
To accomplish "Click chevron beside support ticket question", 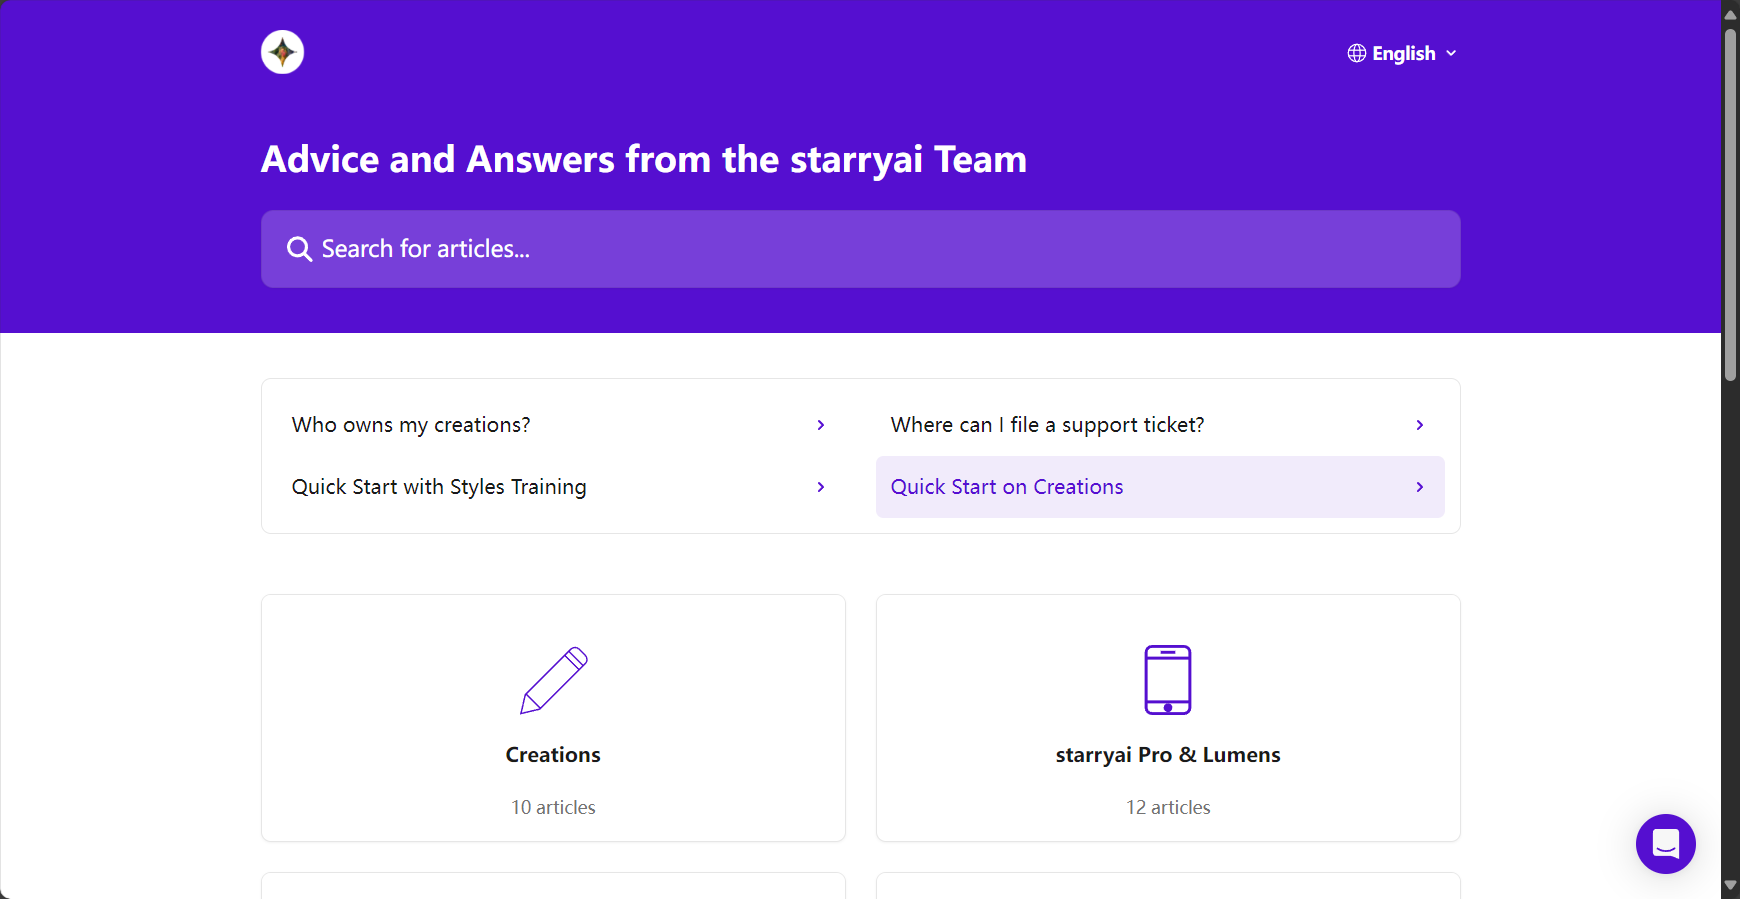I will coord(1420,425).
